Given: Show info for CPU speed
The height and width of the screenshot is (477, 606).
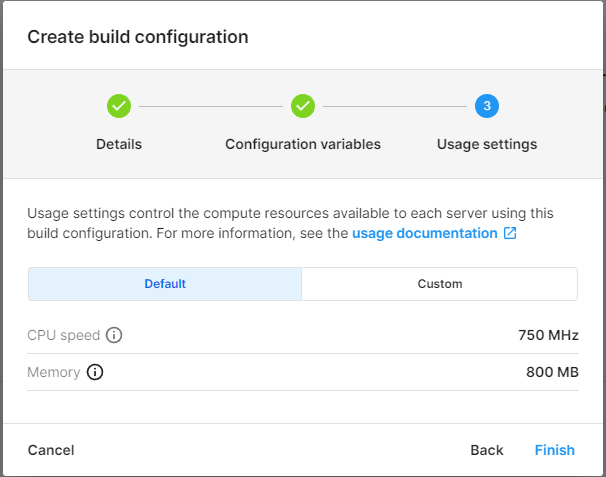Looking at the screenshot, I should tap(114, 335).
